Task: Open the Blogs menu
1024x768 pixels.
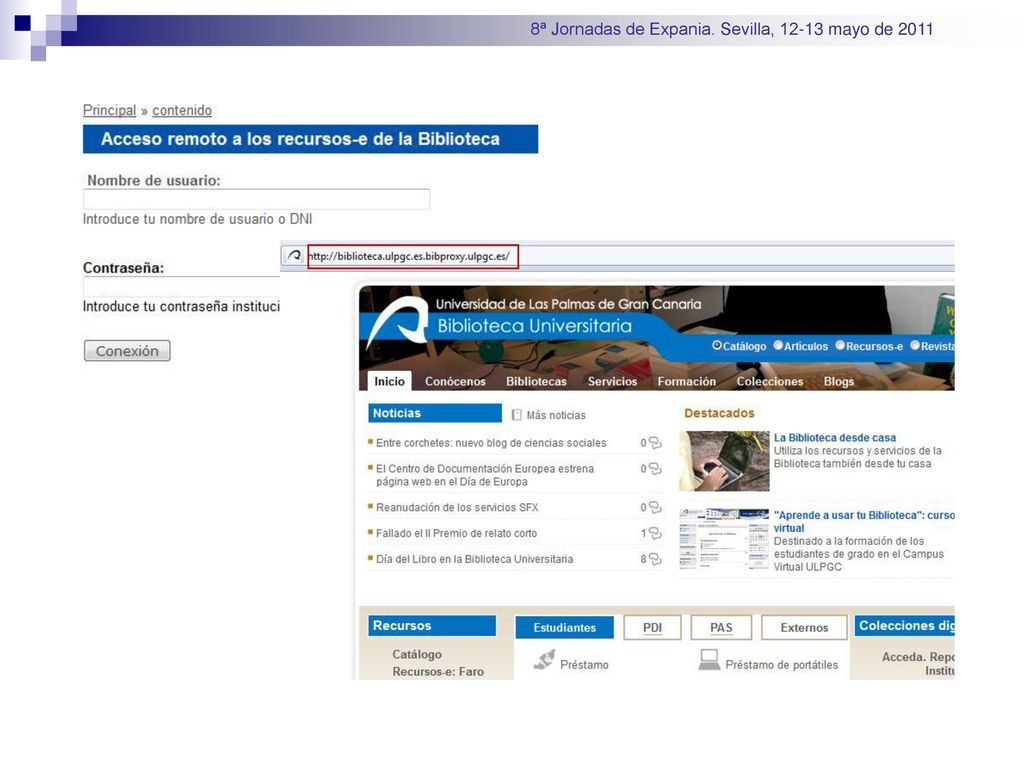Action: (839, 381)
